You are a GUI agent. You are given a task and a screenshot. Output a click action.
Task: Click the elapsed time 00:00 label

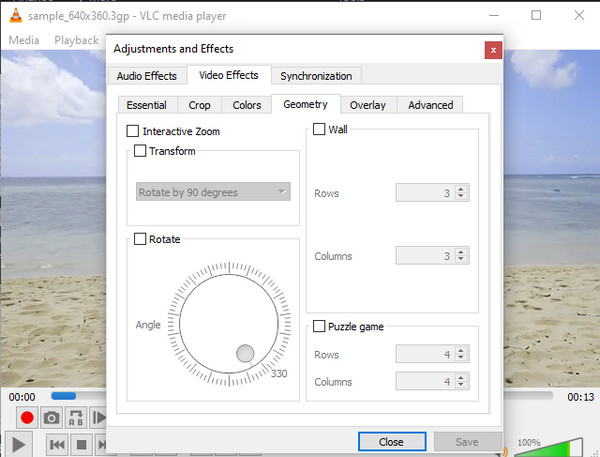[22, 397]
